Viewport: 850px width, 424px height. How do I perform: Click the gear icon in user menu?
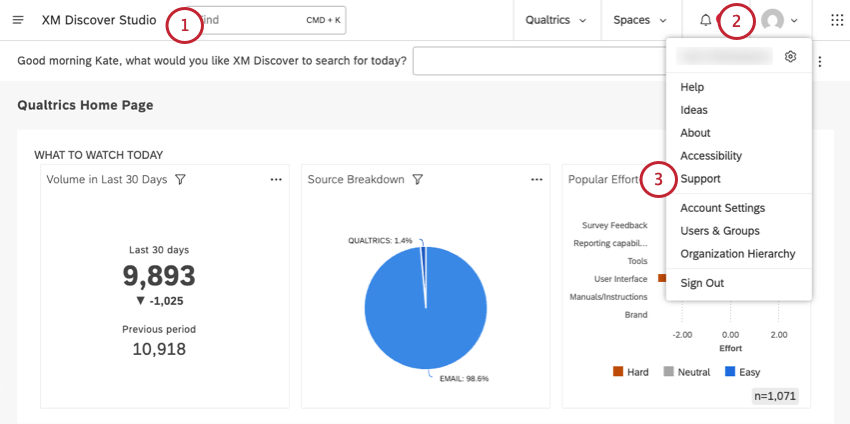[x=790, y=57]
